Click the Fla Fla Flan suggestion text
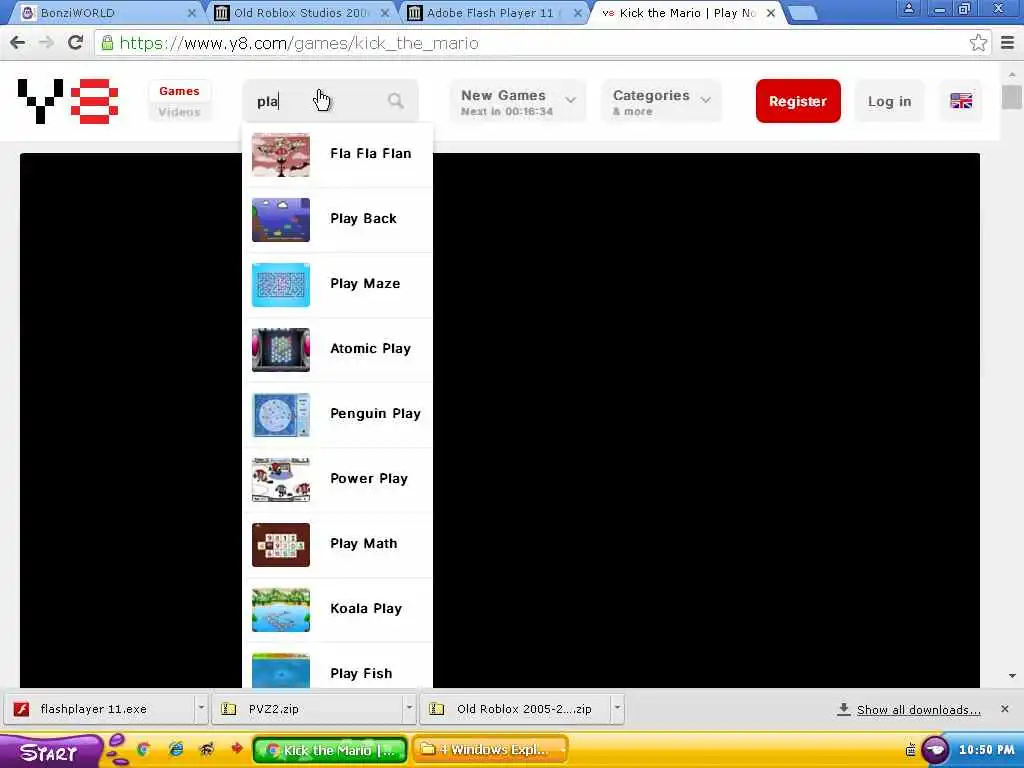Viewport: 1024px width, 768px height. [371, 153]
